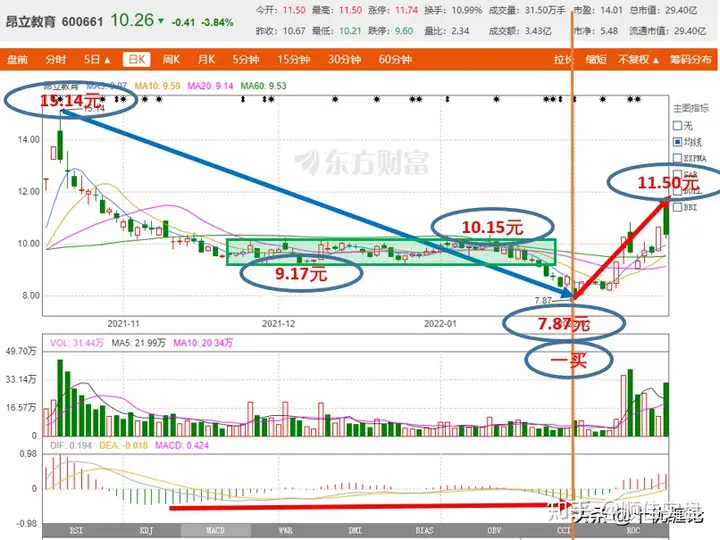Click the MACD: 0.424 value label
Image resolution: width=720 pixels, height=540 pixels.
(x=182, y=445)
